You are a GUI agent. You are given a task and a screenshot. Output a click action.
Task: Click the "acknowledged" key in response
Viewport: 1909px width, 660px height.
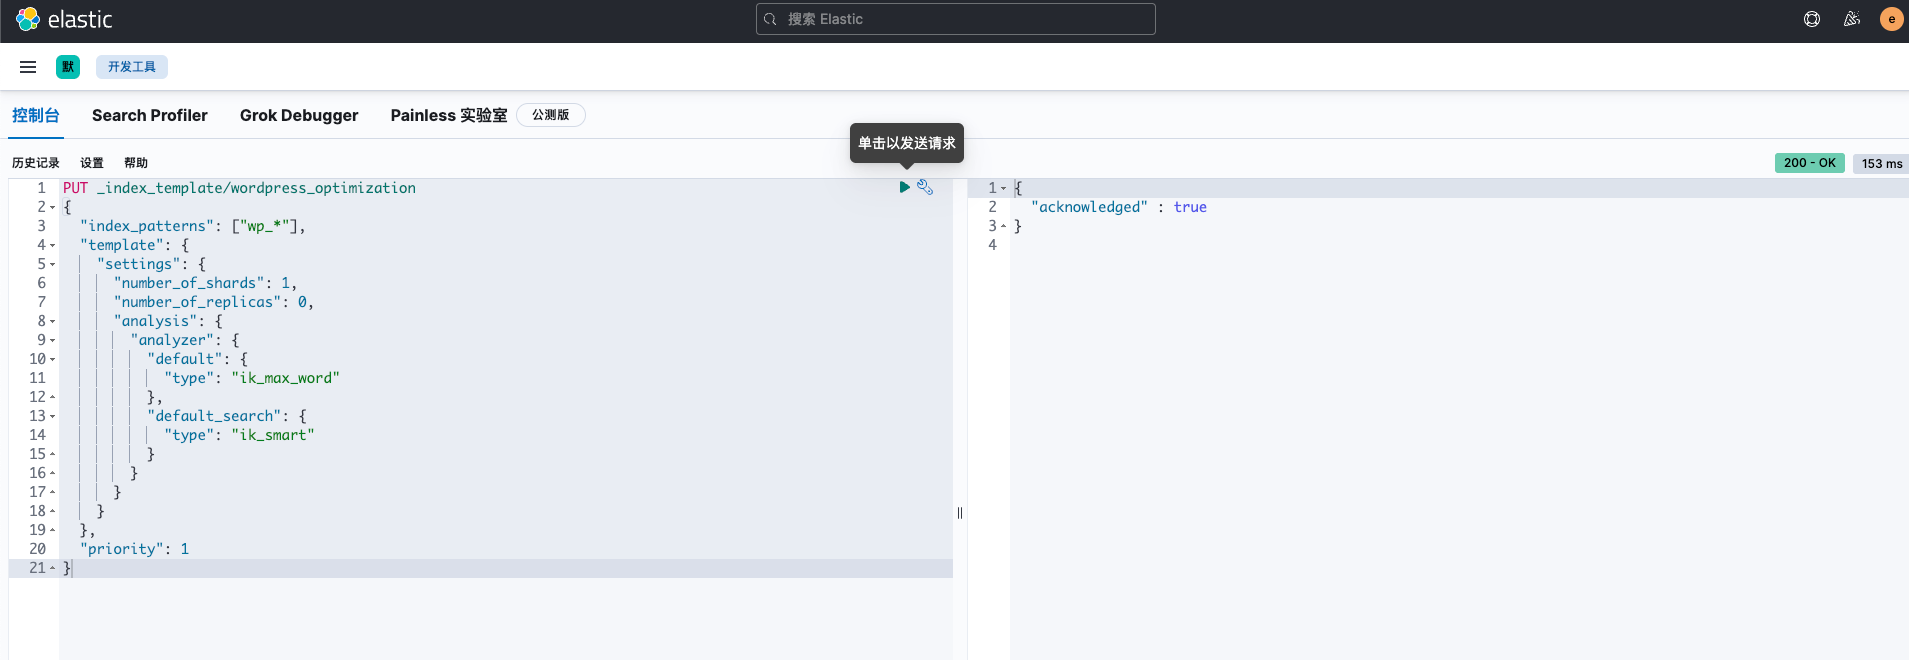pos(1089,207)
